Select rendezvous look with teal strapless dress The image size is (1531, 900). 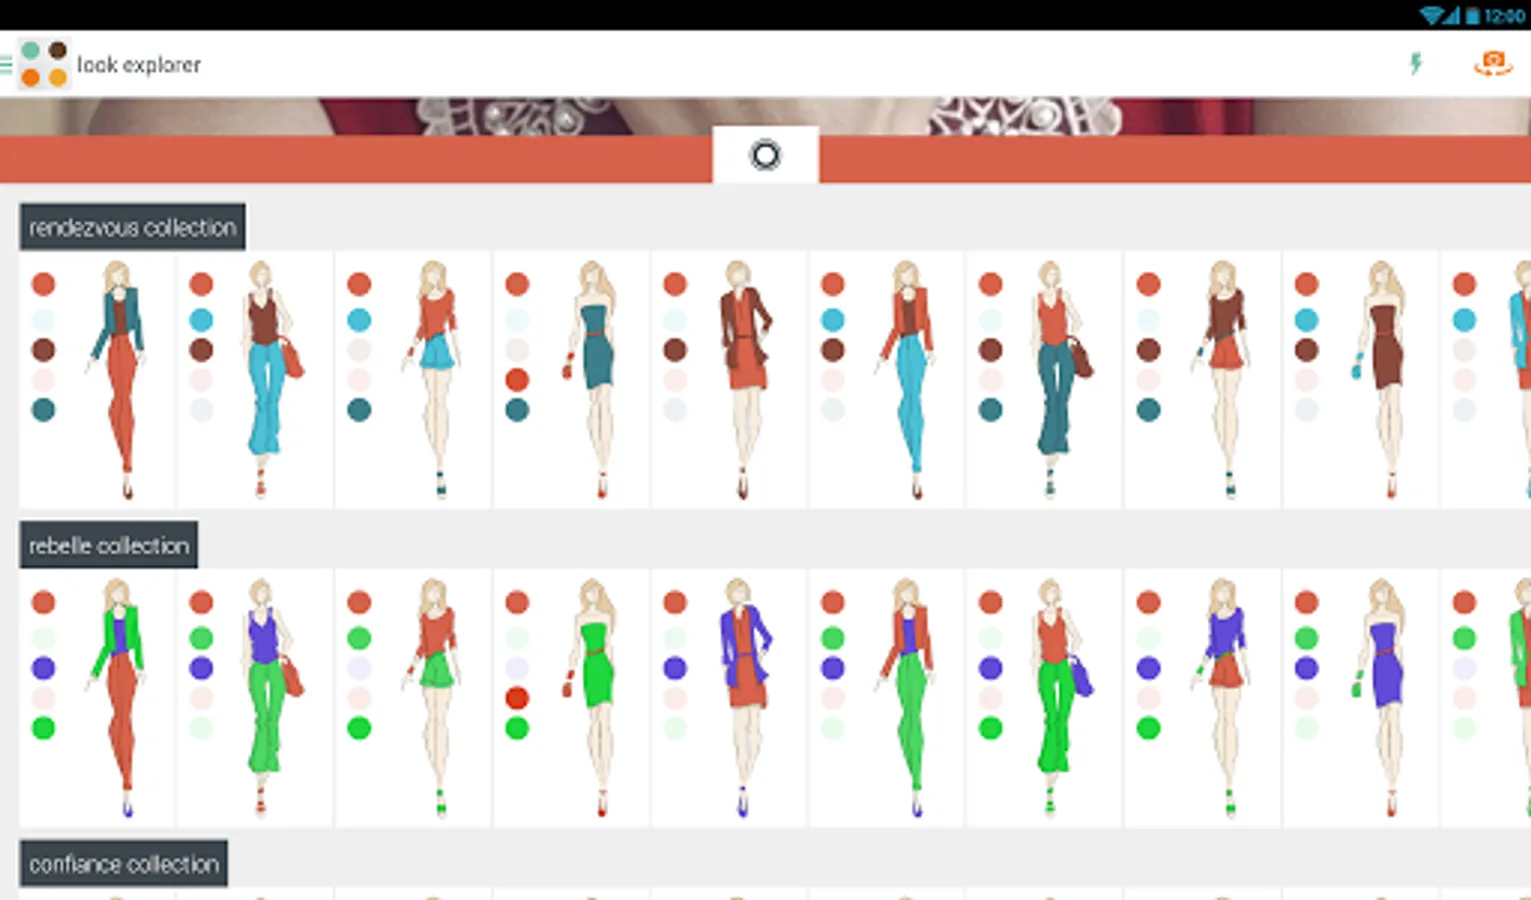[571, 380]
